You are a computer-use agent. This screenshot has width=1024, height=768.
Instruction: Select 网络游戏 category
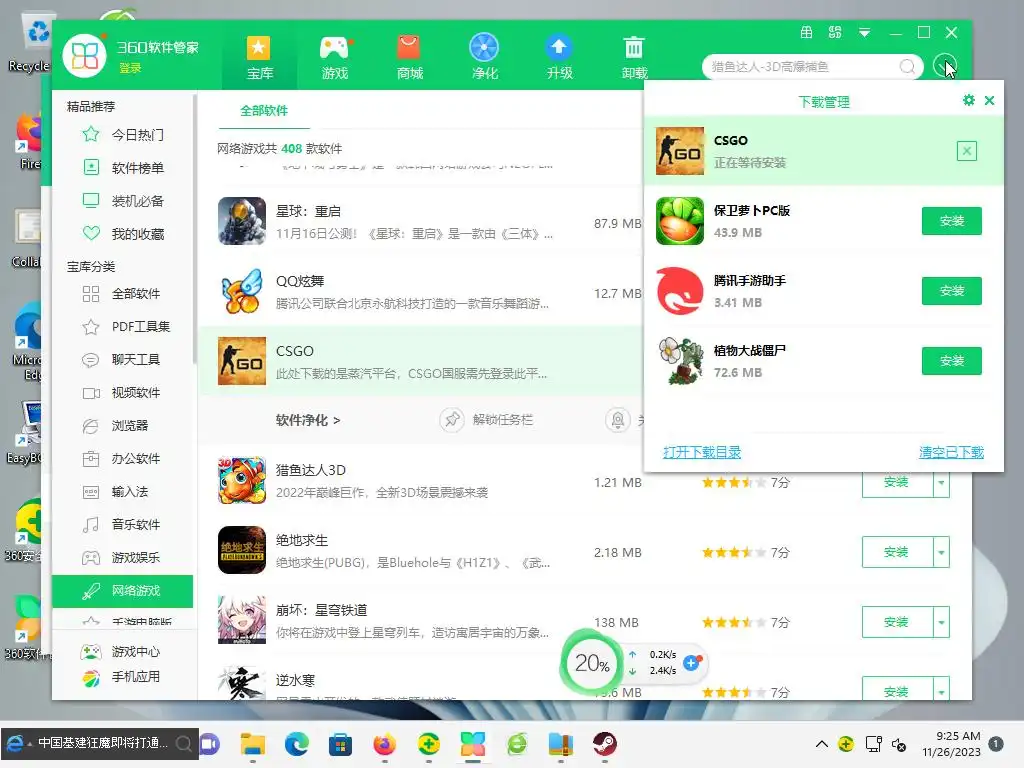[123, 590]
